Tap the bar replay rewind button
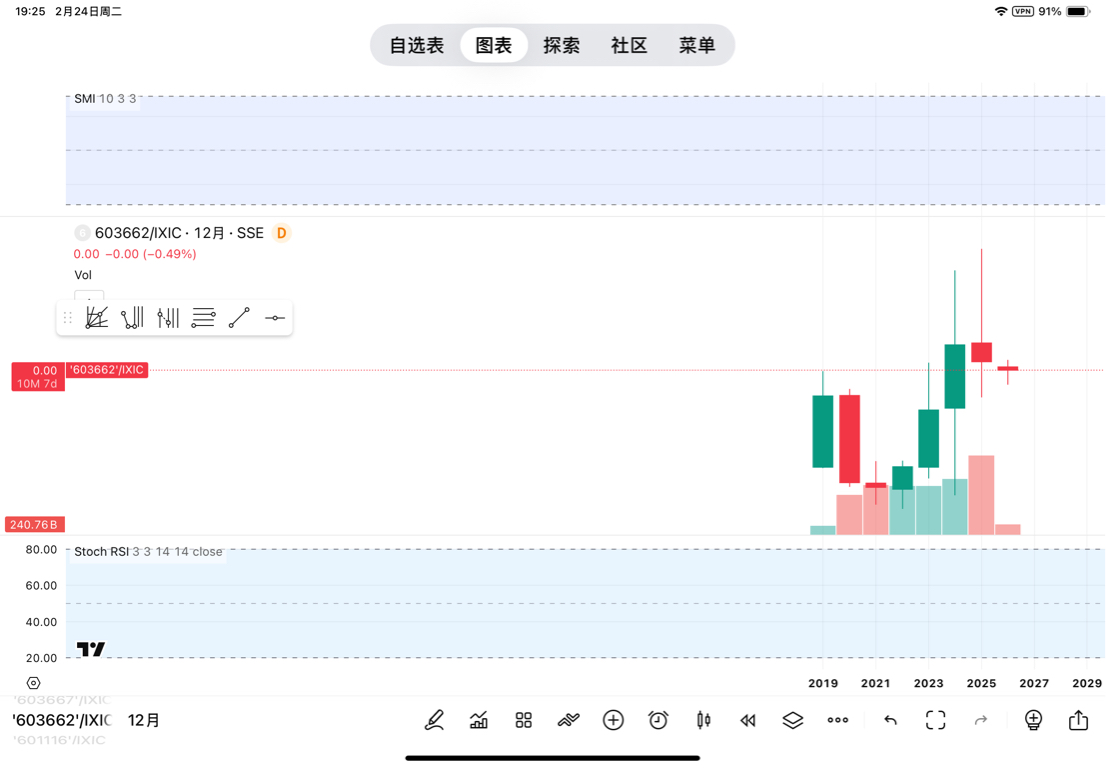Viewport: 1106px width, 768px height. [748, 720]
